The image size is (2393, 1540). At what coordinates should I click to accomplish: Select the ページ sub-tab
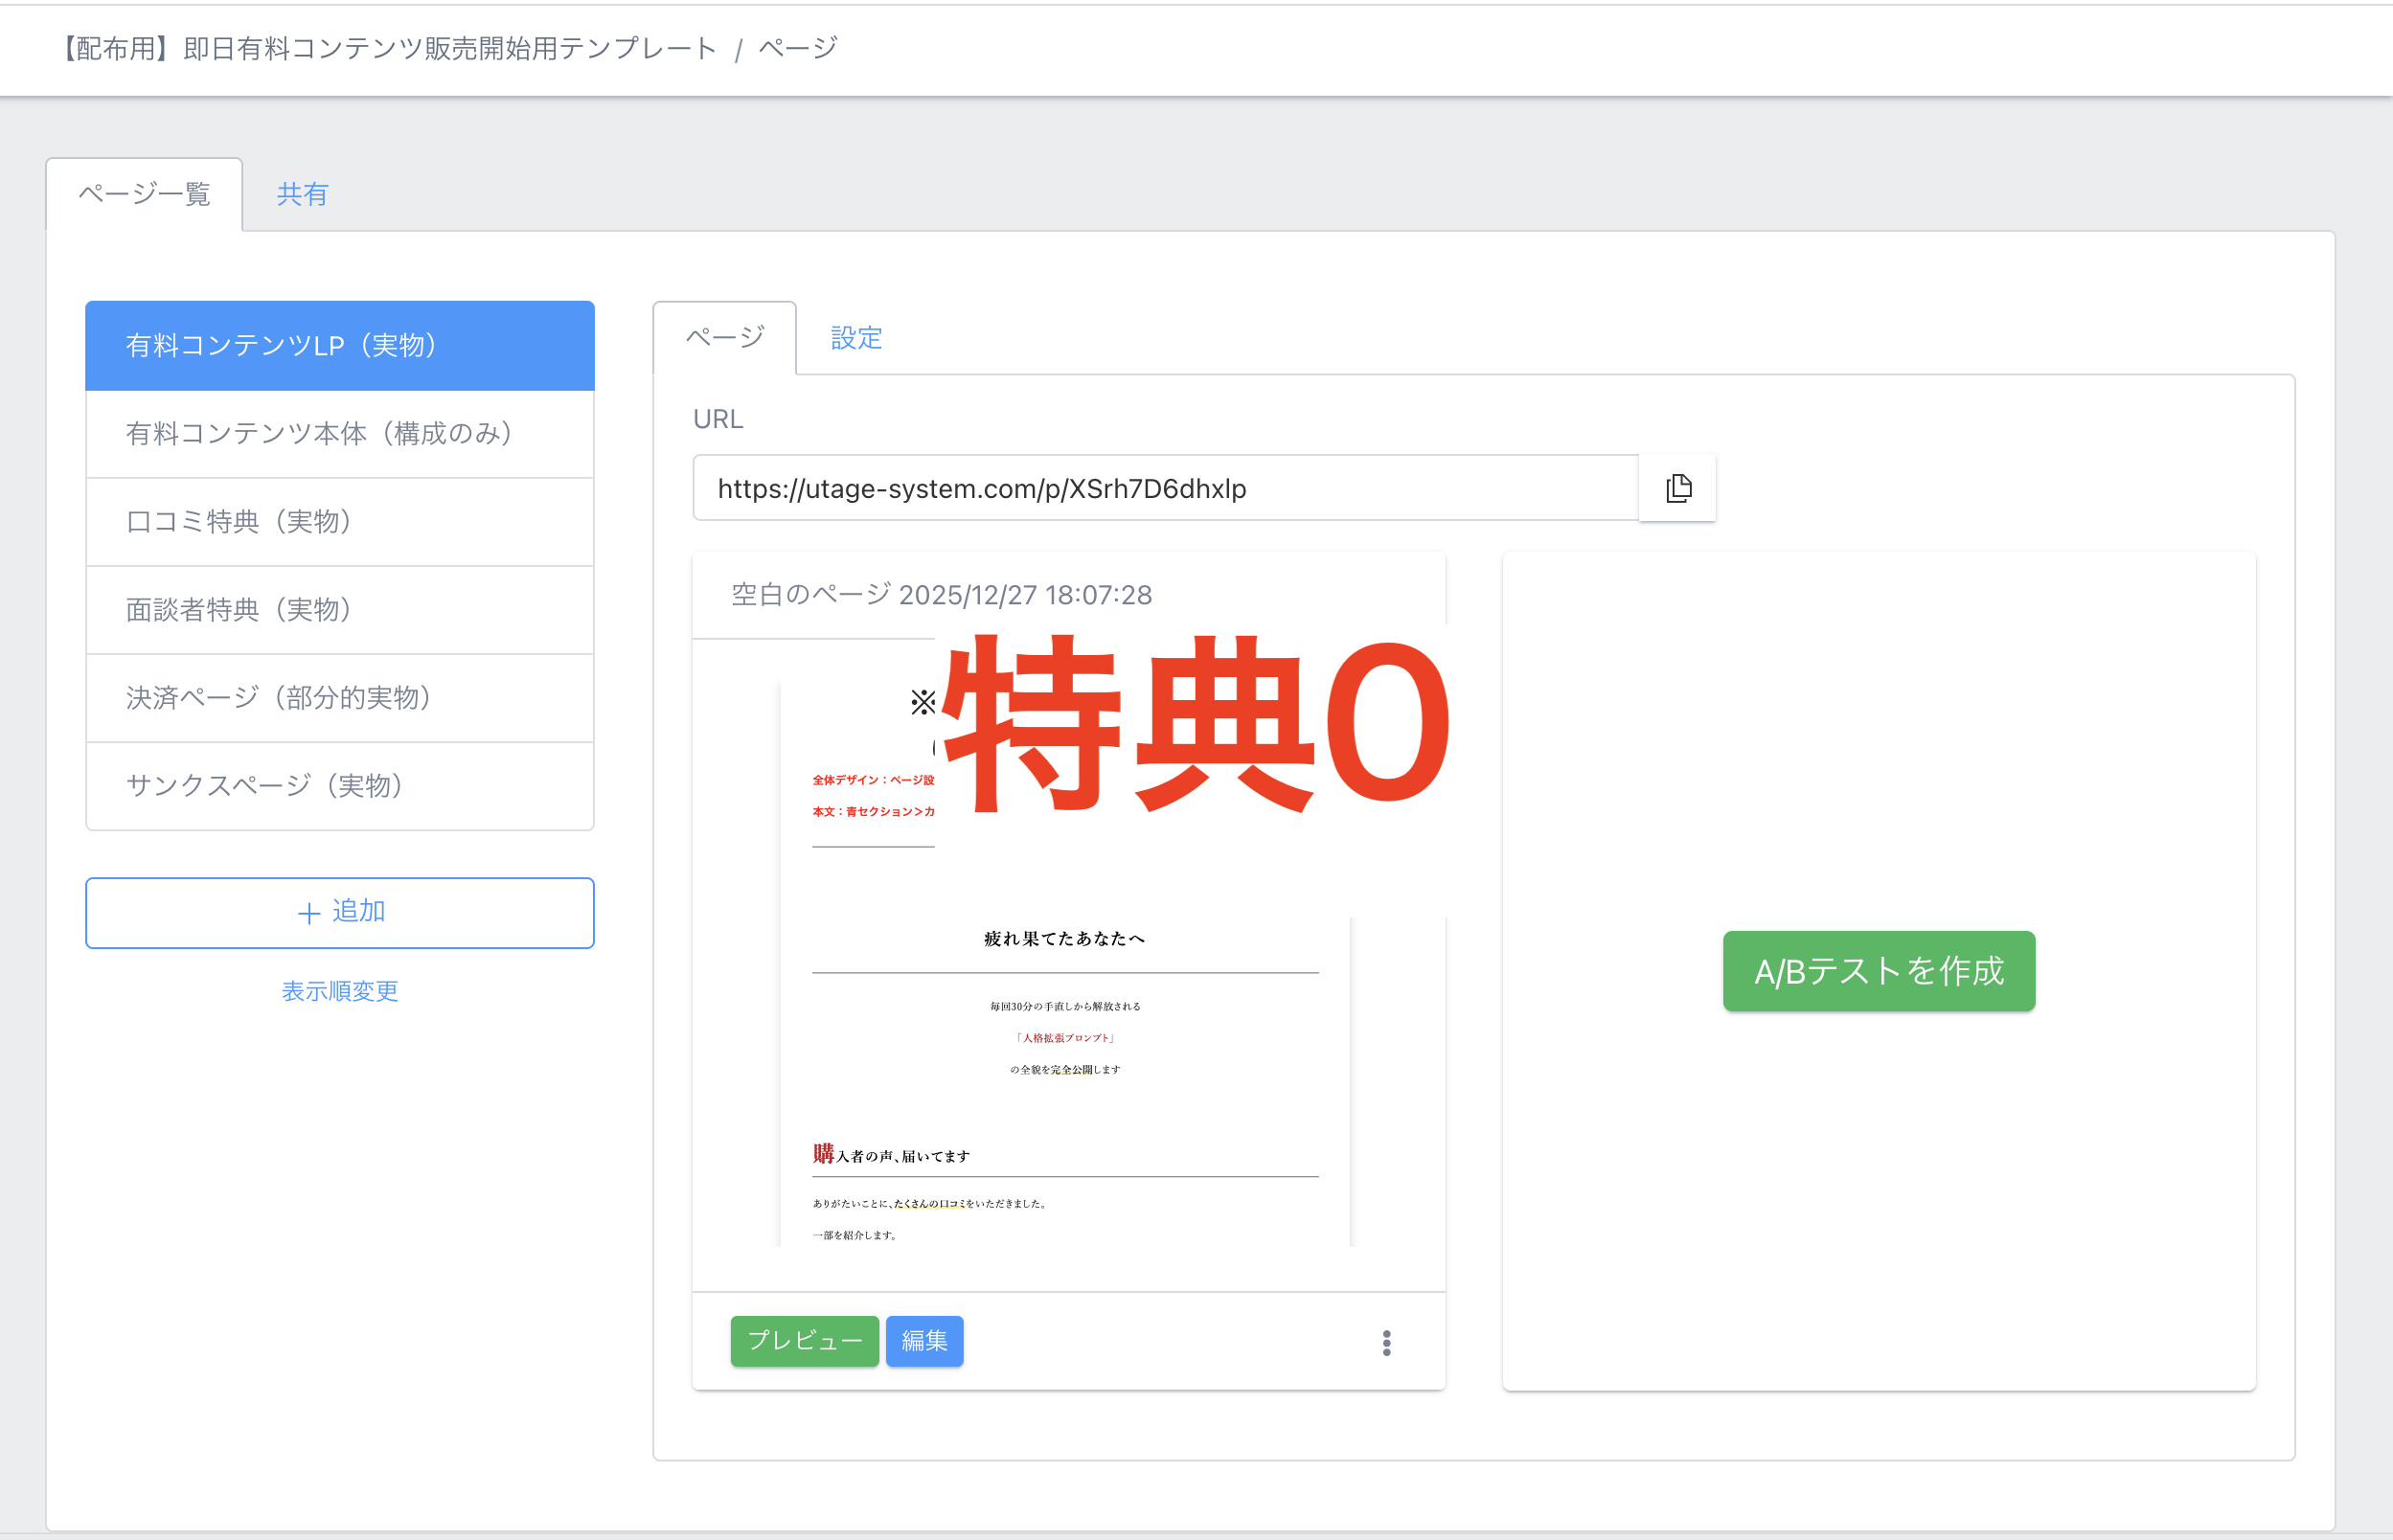pos(725,338)
